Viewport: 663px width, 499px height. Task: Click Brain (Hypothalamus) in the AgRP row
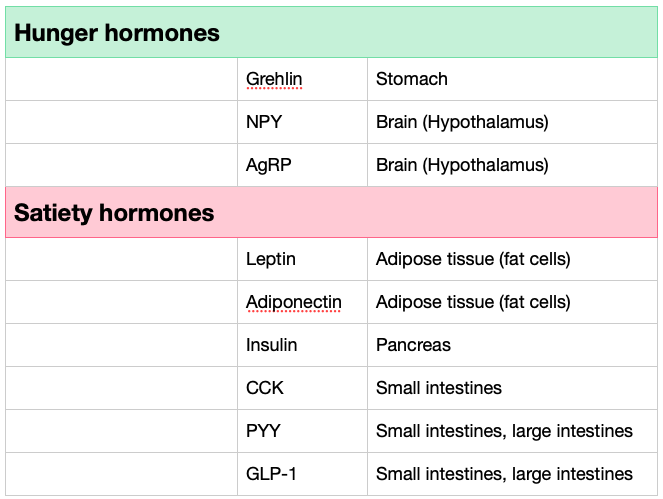point(512,165)
